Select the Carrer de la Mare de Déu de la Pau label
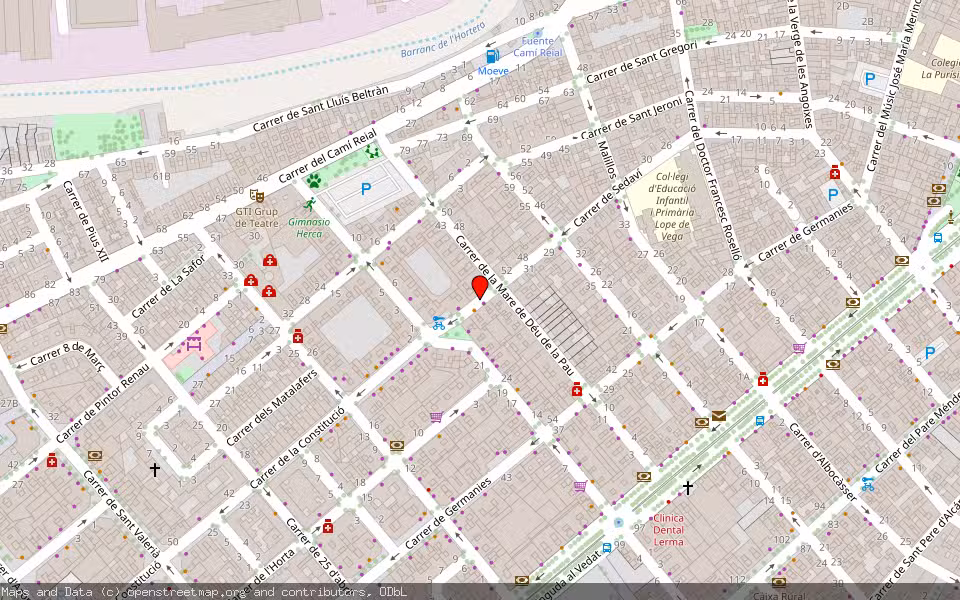The height and width of the screenshot is (600, 960). pos(514,306)
